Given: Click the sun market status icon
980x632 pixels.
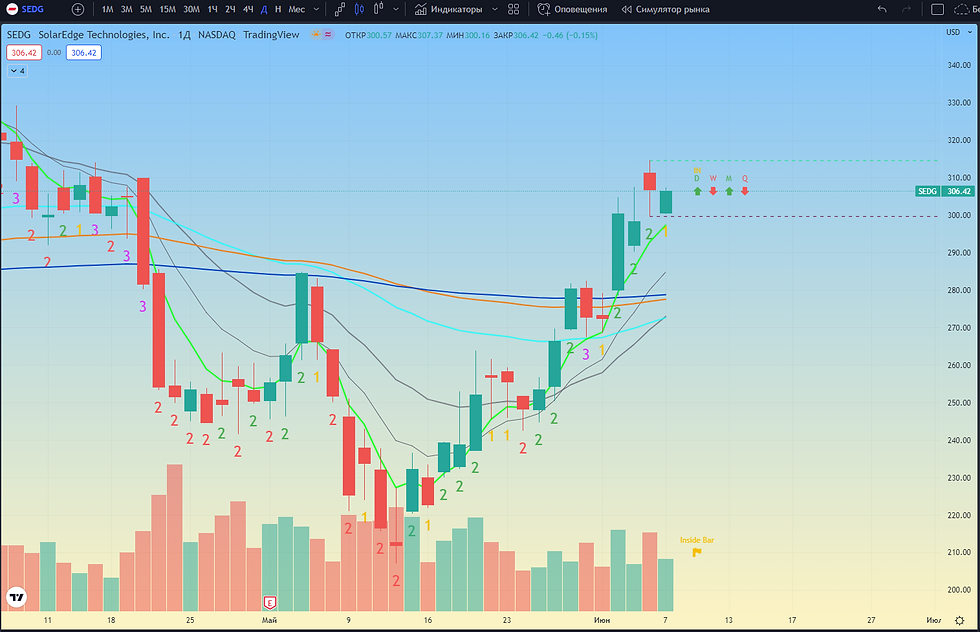Looking at the screenshot, I should click(x=316, y=34).
